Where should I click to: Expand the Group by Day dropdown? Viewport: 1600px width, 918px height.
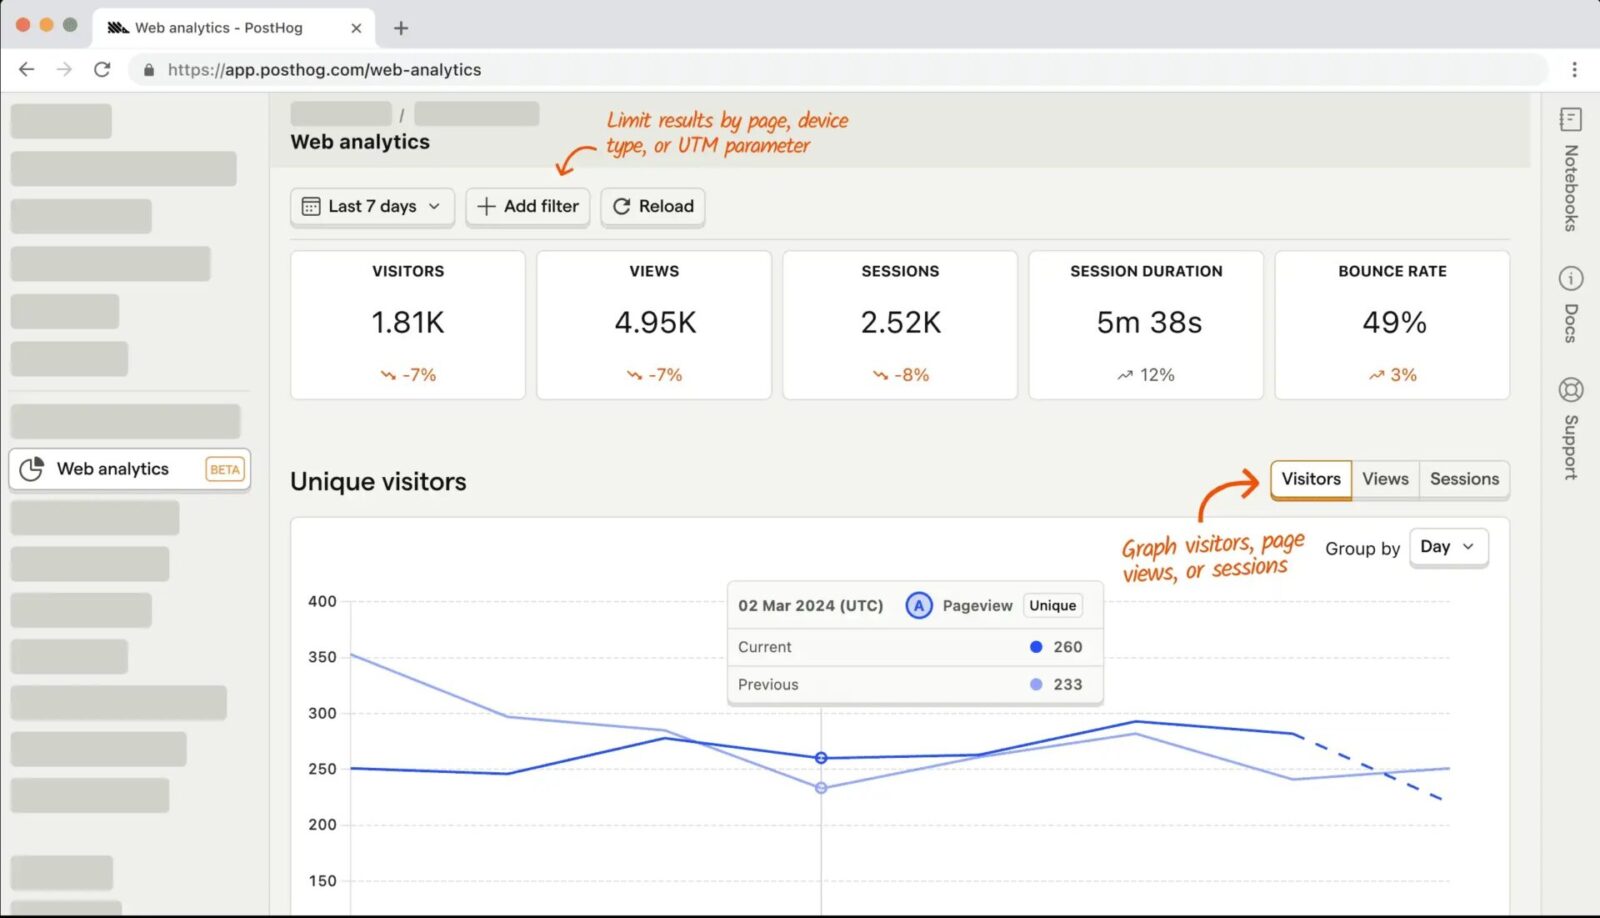[x=1448, y=547]
